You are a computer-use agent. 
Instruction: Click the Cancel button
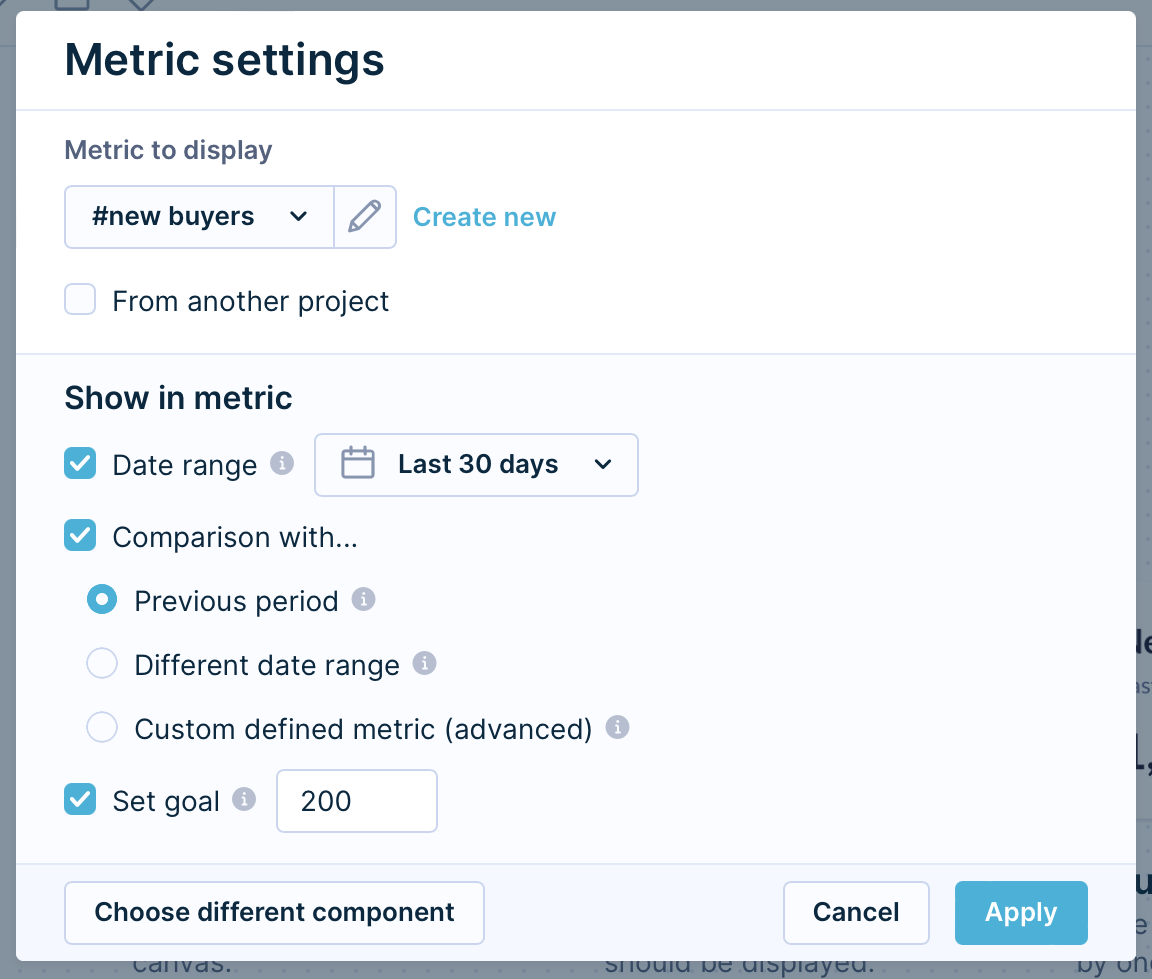856,912
